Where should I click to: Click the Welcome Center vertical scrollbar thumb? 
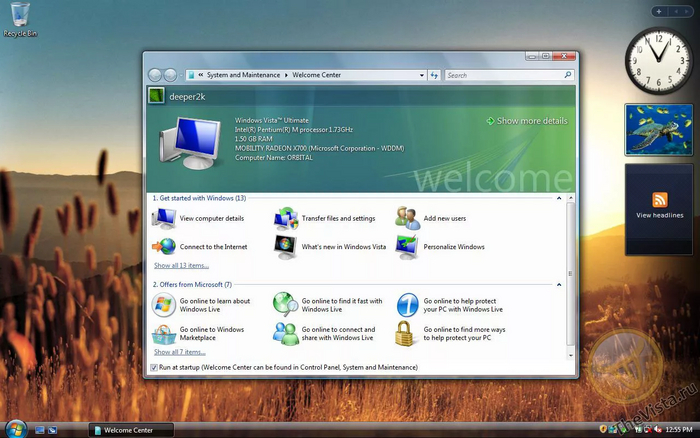571,274
